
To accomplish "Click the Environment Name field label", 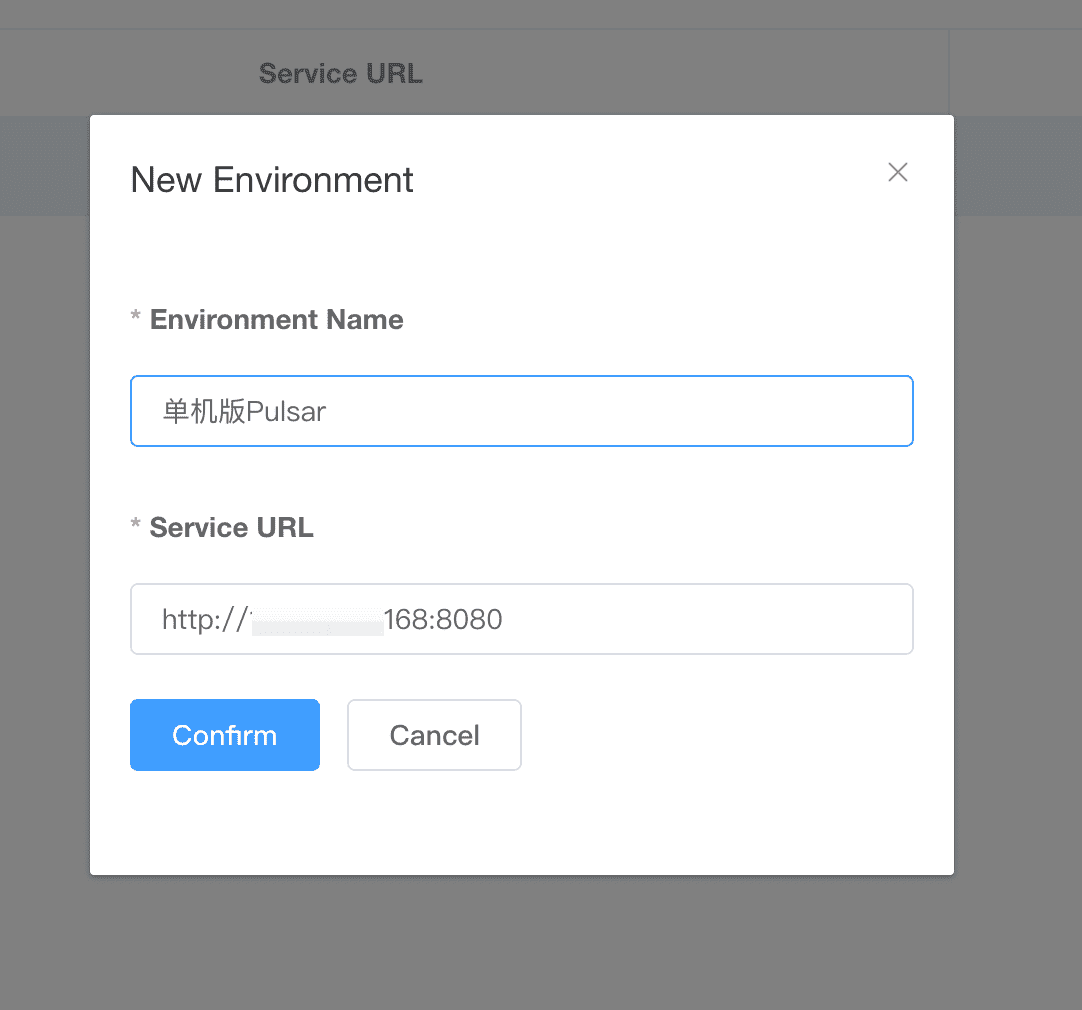I will coord(276,320).
